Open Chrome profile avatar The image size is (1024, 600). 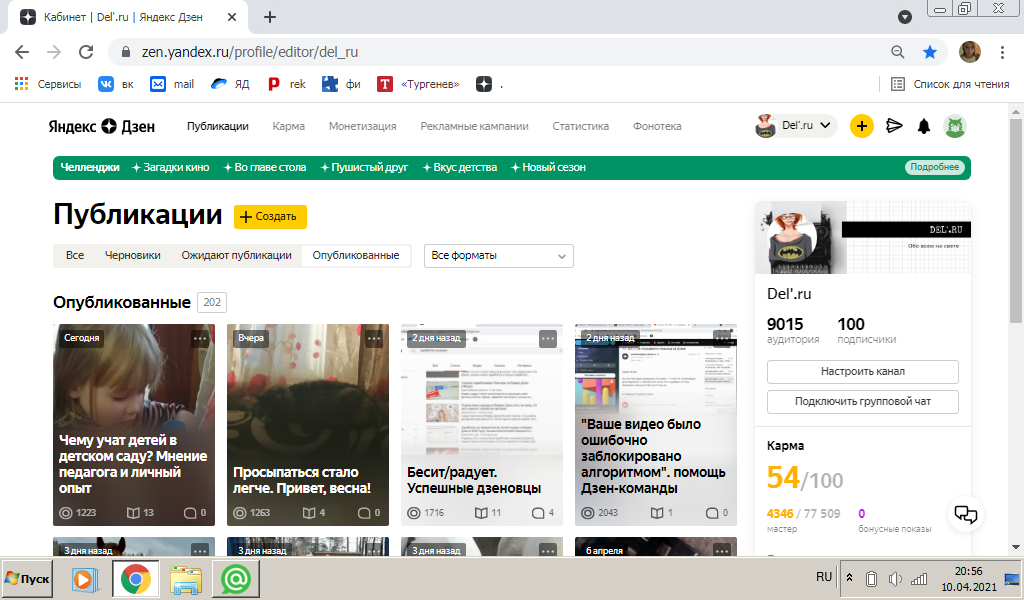[970, 52]
